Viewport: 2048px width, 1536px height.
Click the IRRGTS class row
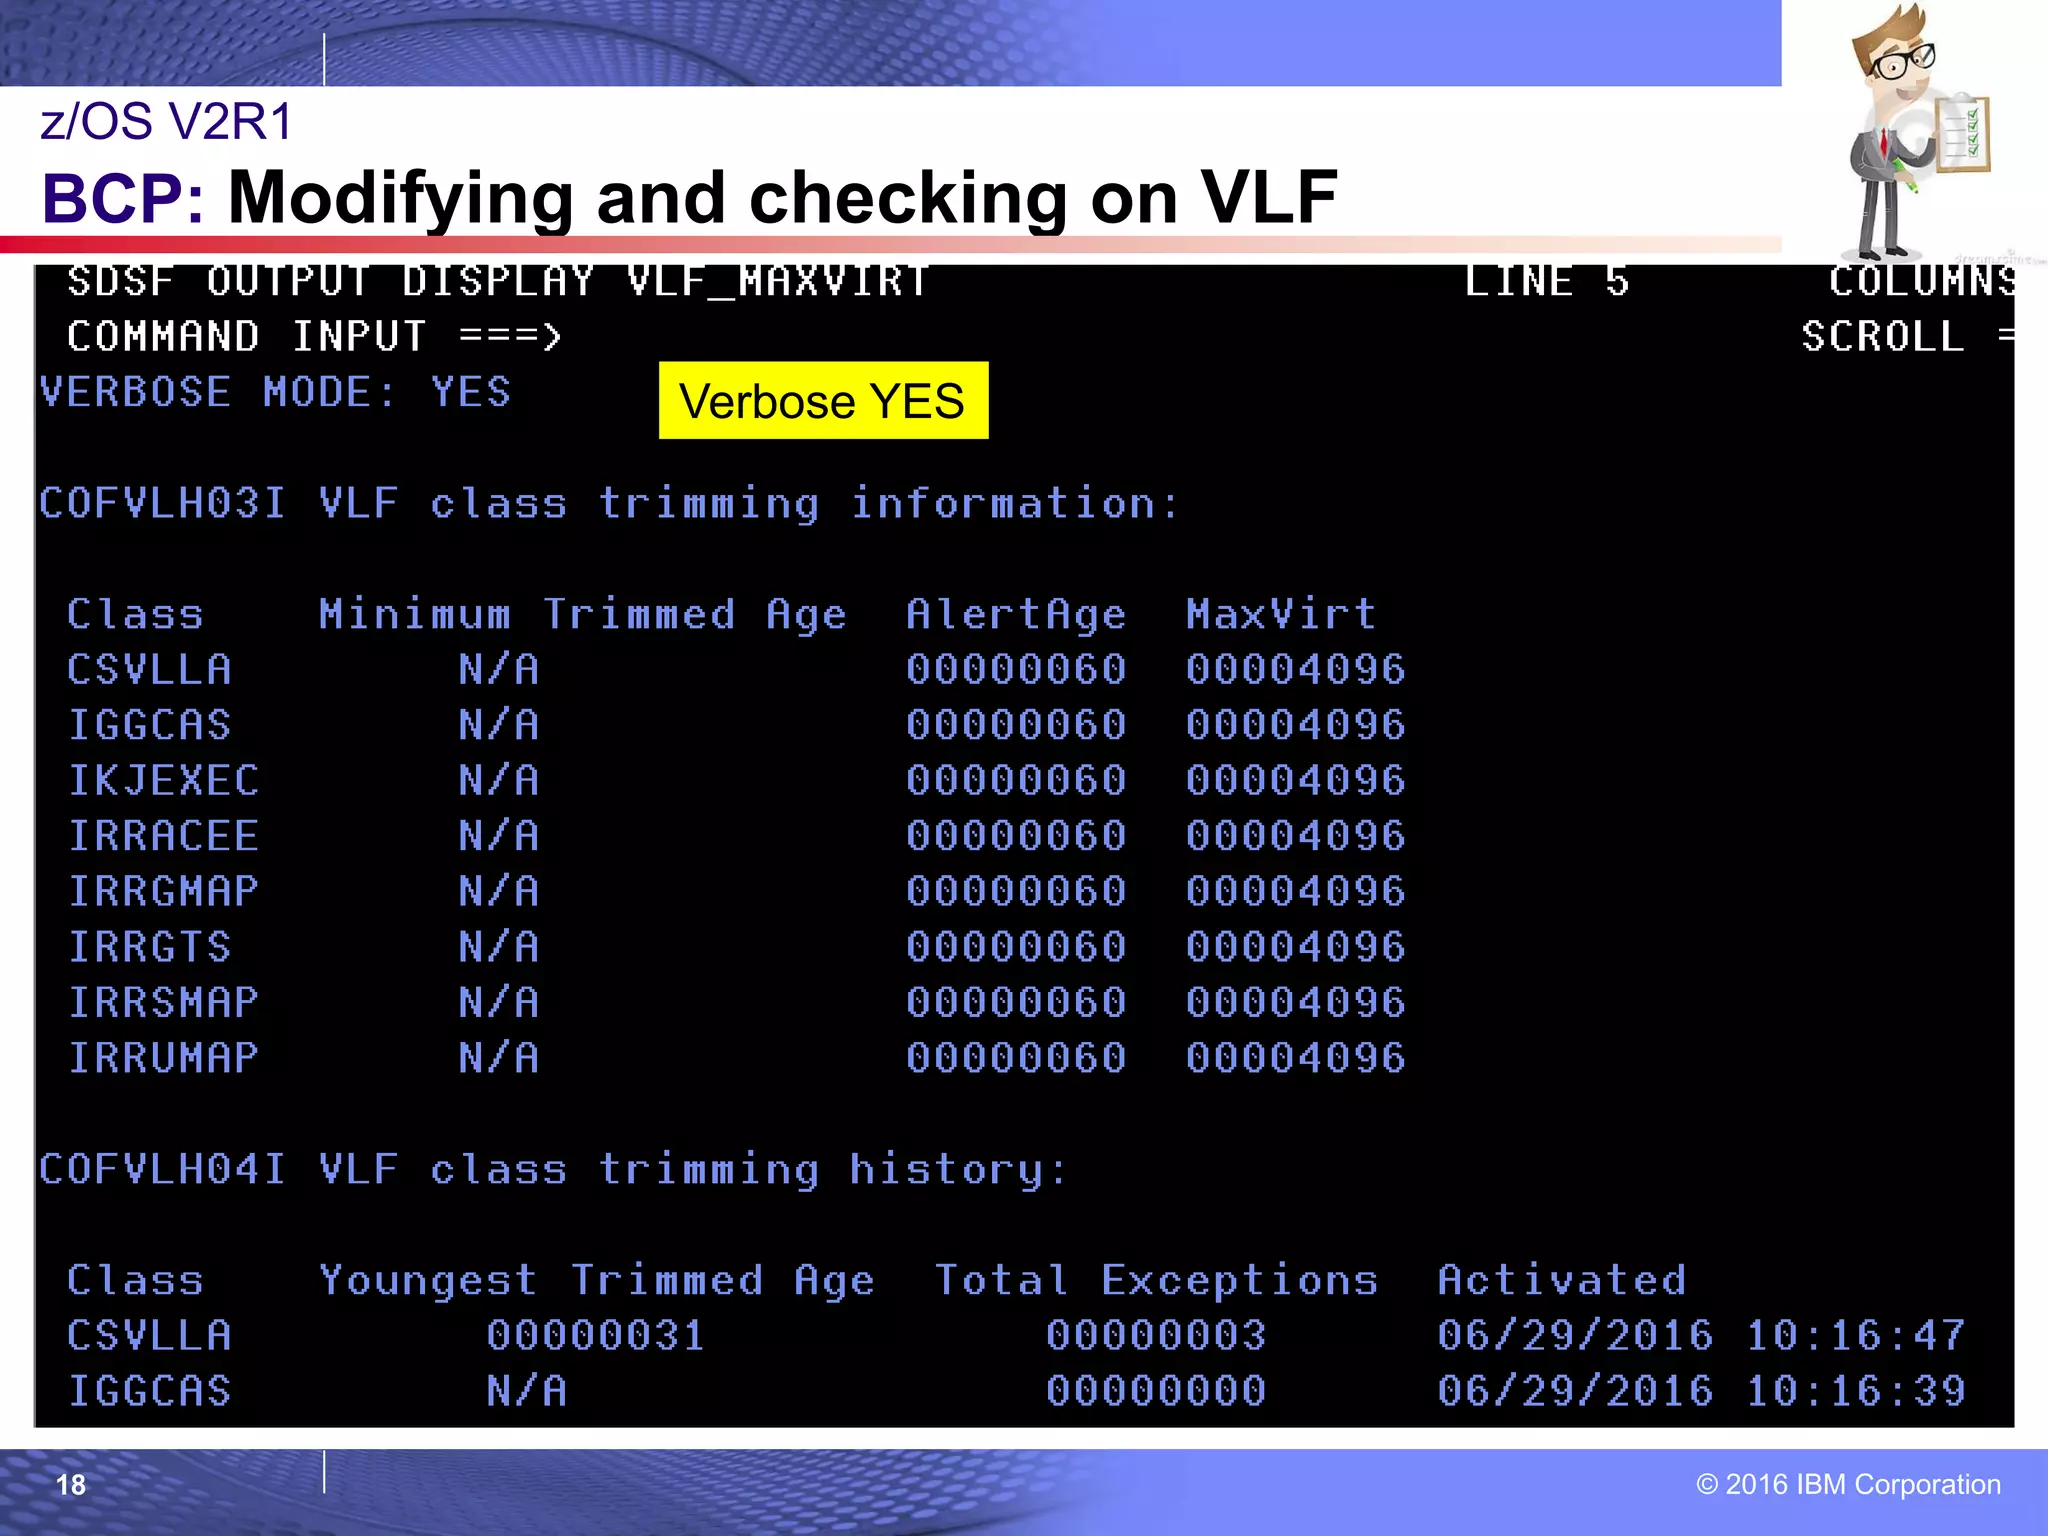coord(736,947)
